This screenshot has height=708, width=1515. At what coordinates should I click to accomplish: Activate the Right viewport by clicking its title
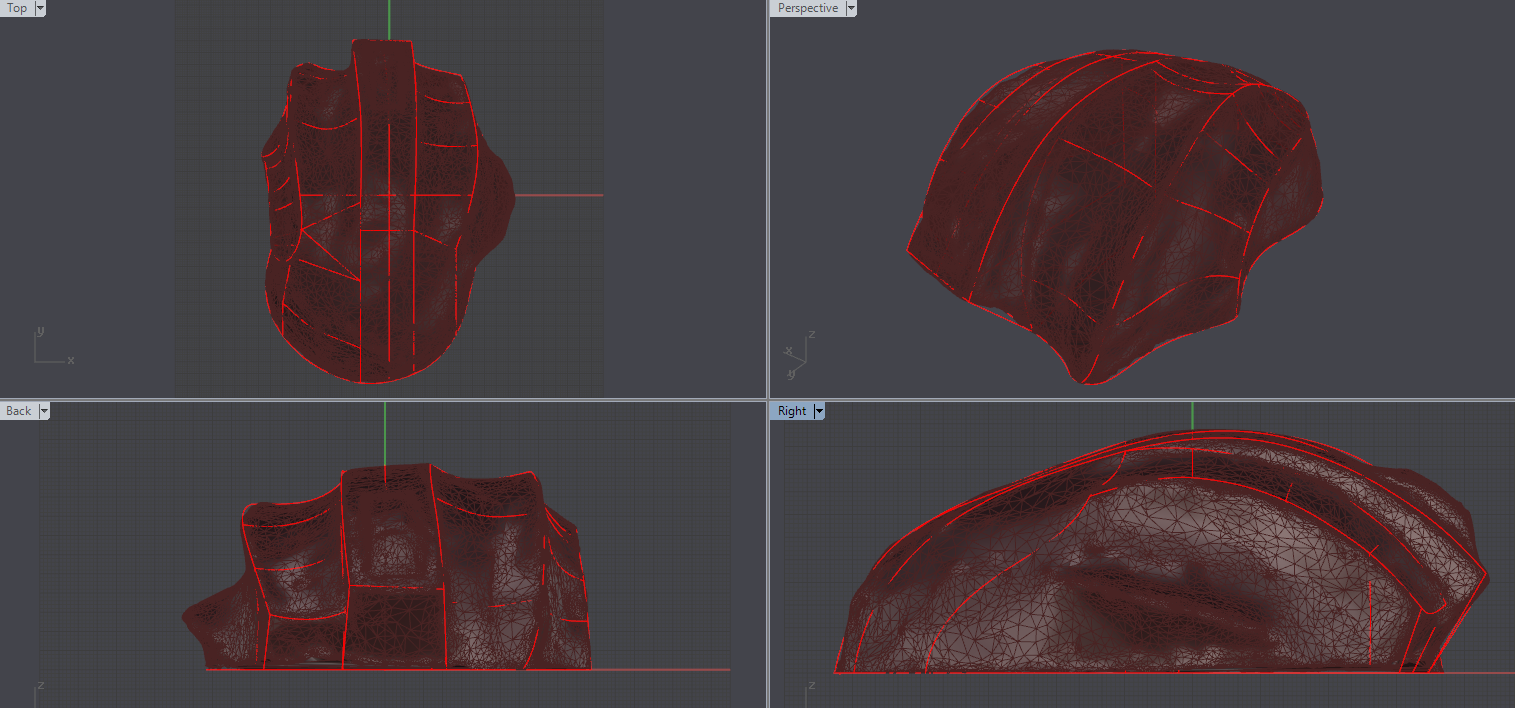[791, 410]
